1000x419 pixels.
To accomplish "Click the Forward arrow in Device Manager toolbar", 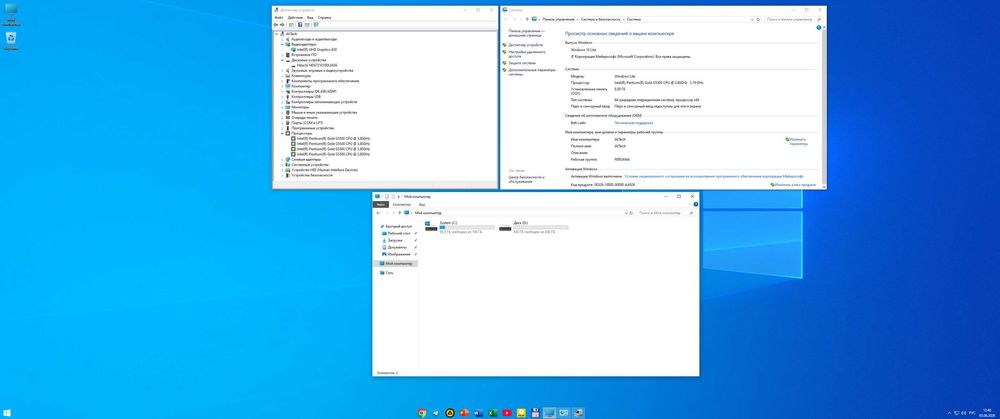I will [x=282, y=24].
